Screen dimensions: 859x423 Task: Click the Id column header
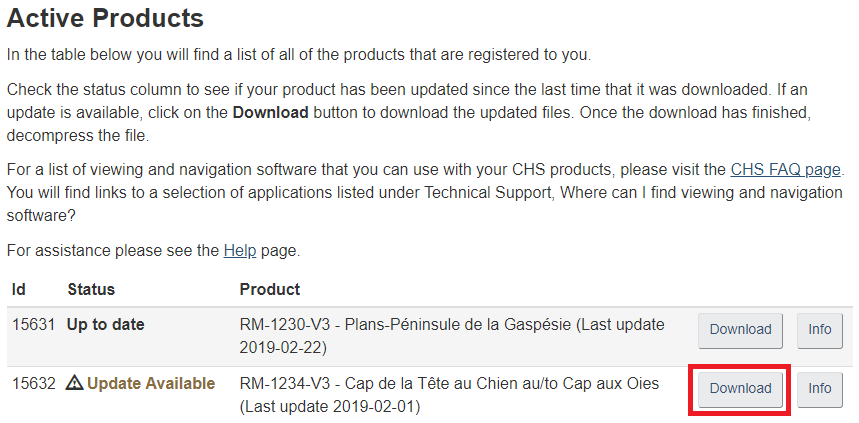click(19, 289)
